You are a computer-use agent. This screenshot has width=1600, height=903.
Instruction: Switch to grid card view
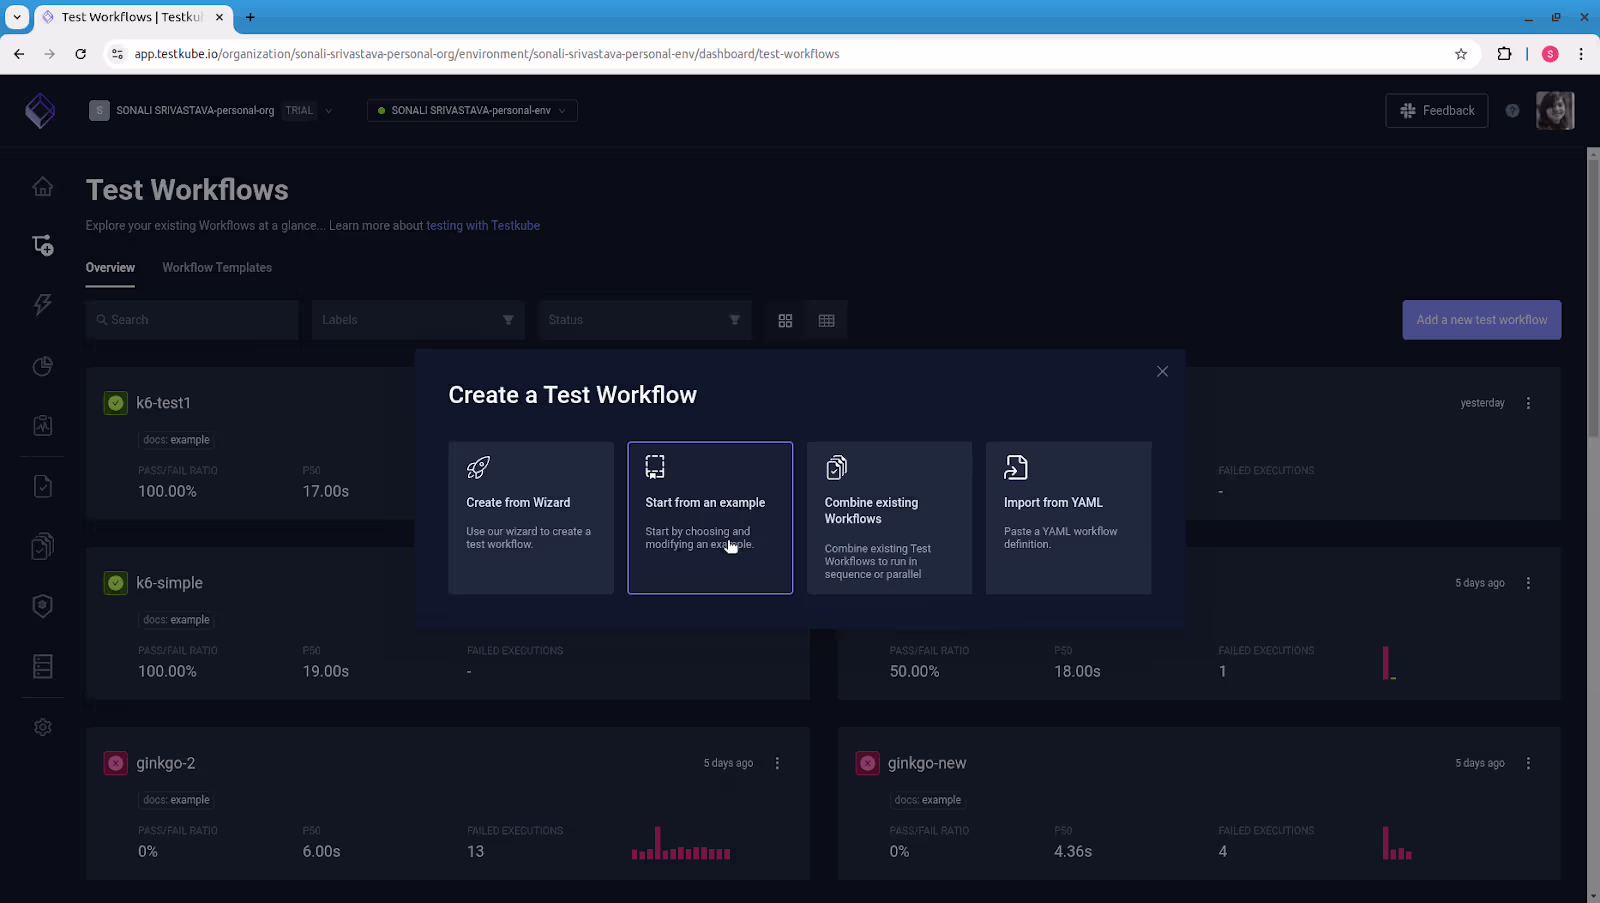click(785, 320)
